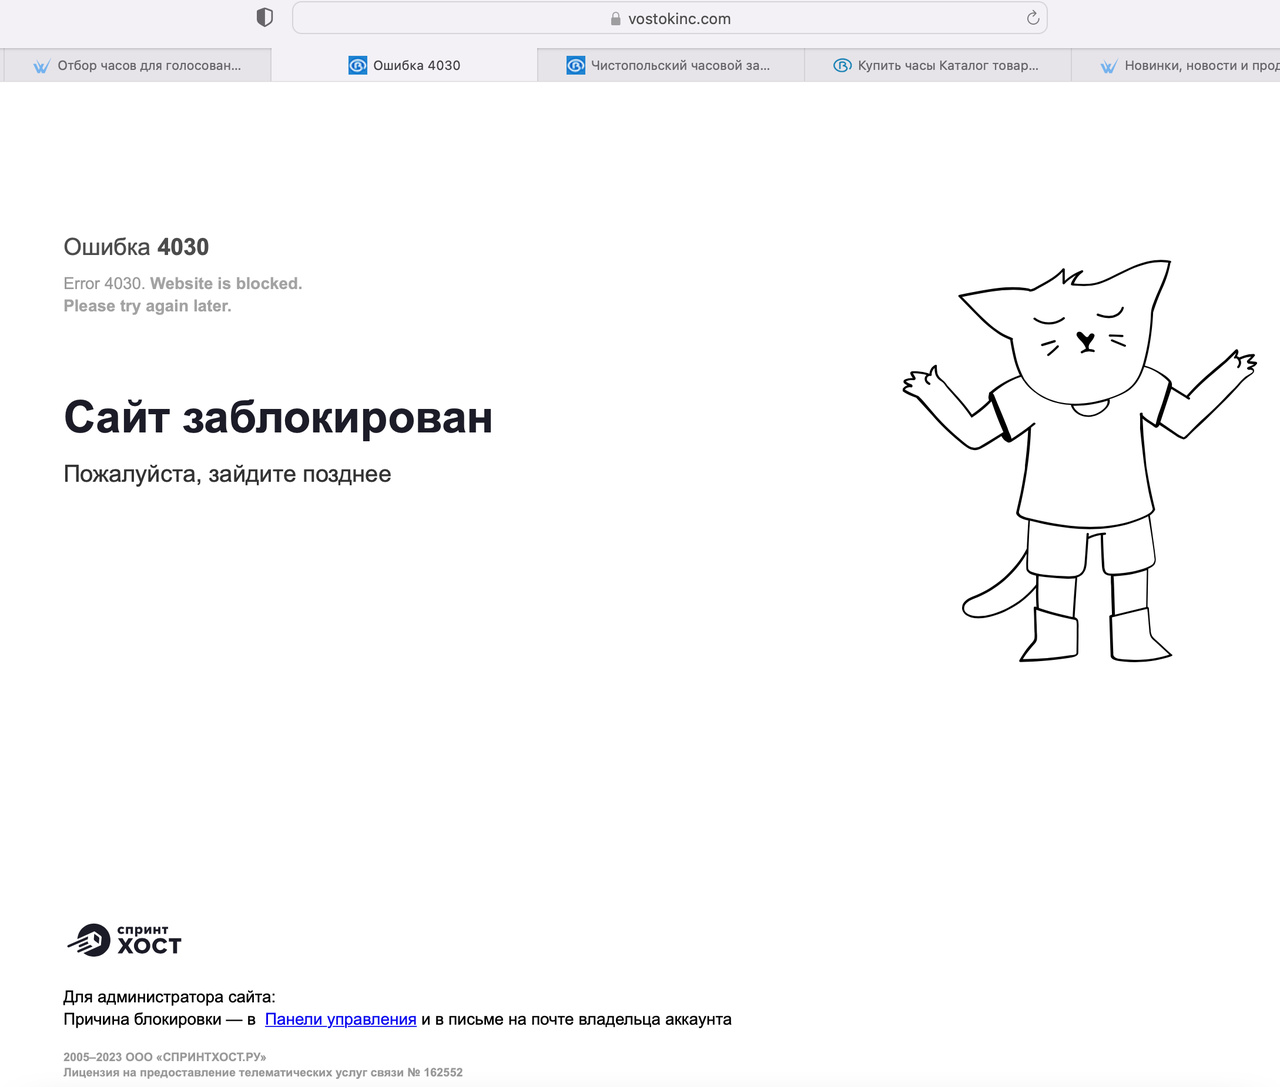This screenshot has height=1087, width=1280.
Task: Reload the page with the refresh icon
Action: tap(1033, 18)
